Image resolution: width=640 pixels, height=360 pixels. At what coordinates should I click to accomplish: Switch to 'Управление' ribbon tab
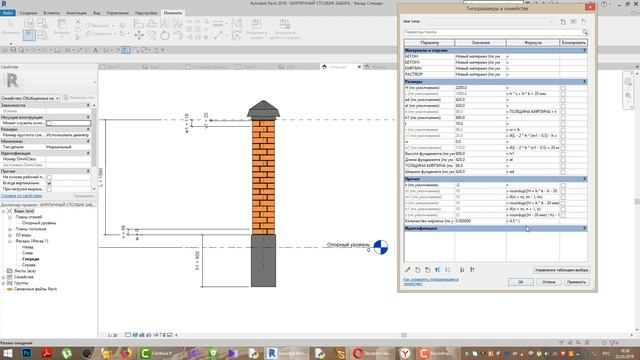[x=118, y=13]
